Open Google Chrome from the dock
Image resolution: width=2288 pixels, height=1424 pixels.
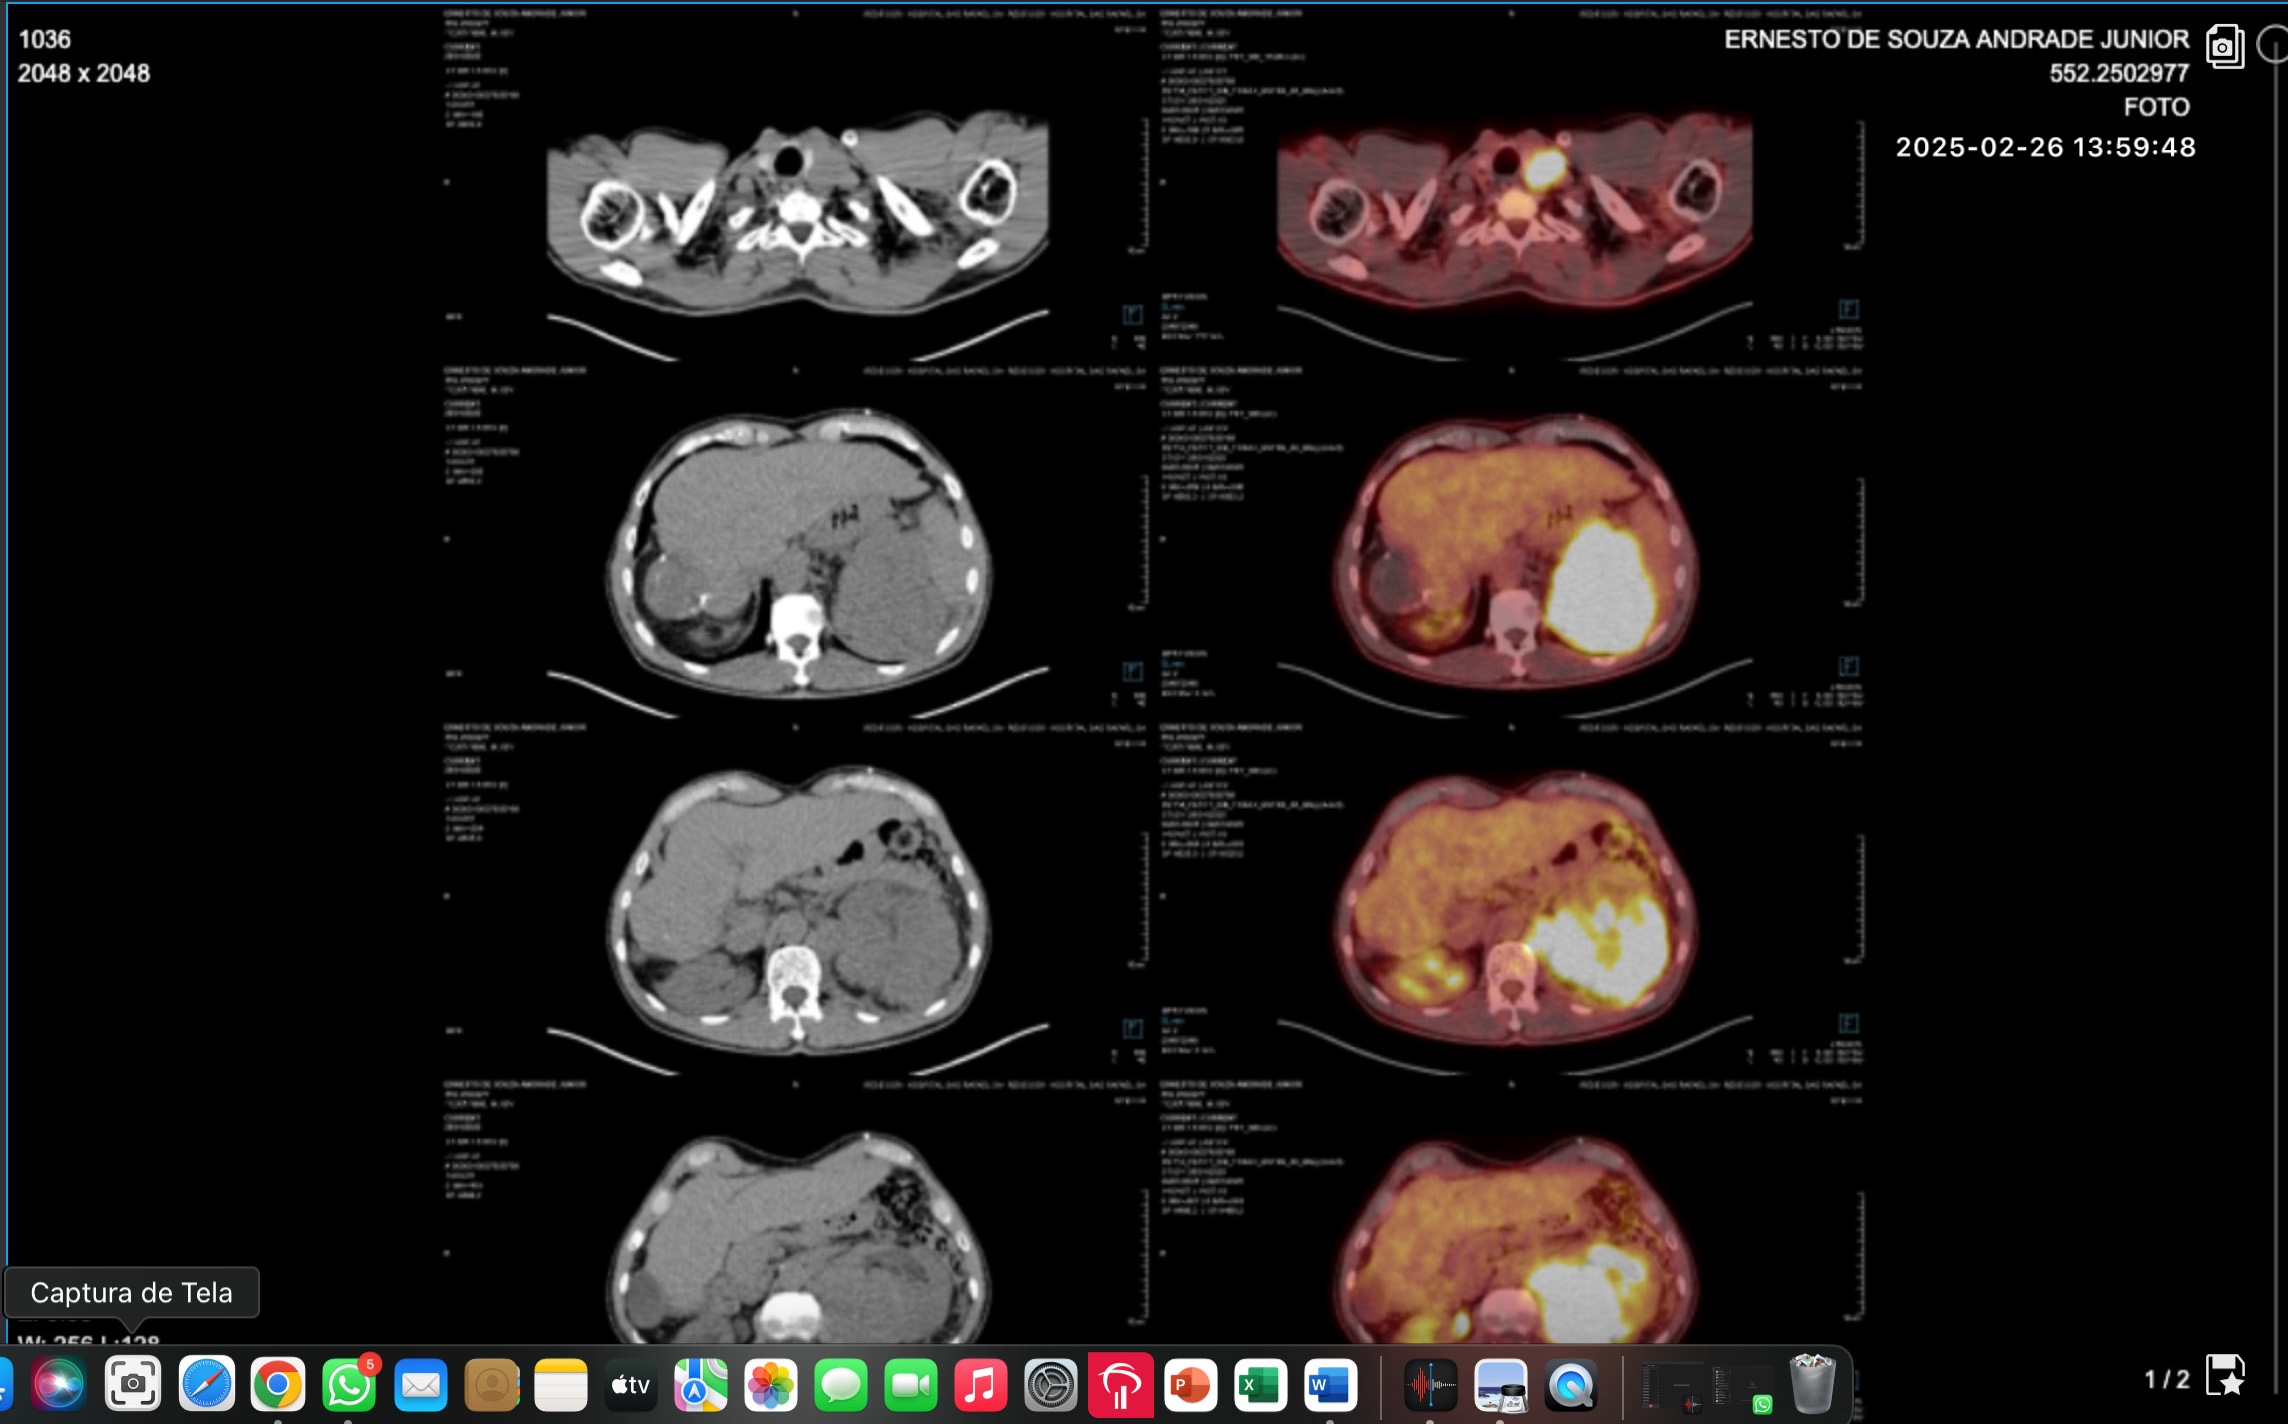click(277, 1385)
